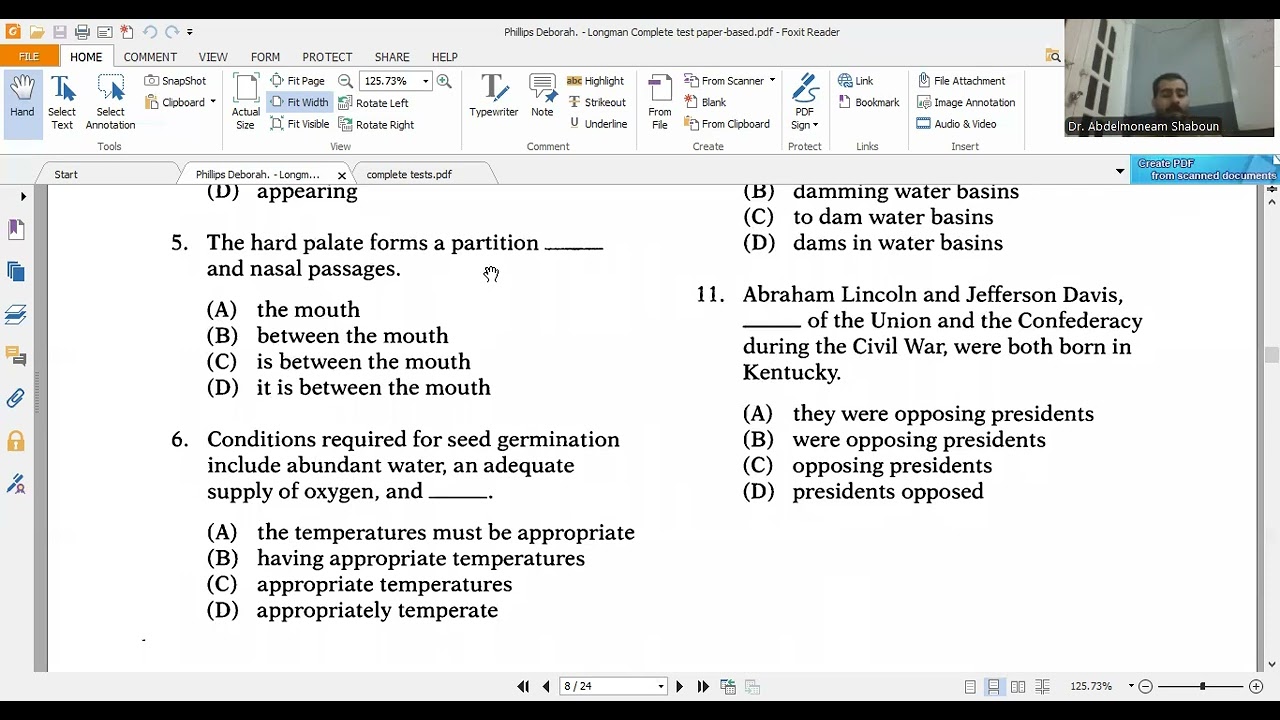The image size is (1280, 720).
Task: Go to the next page
Action: coord(679,686)
